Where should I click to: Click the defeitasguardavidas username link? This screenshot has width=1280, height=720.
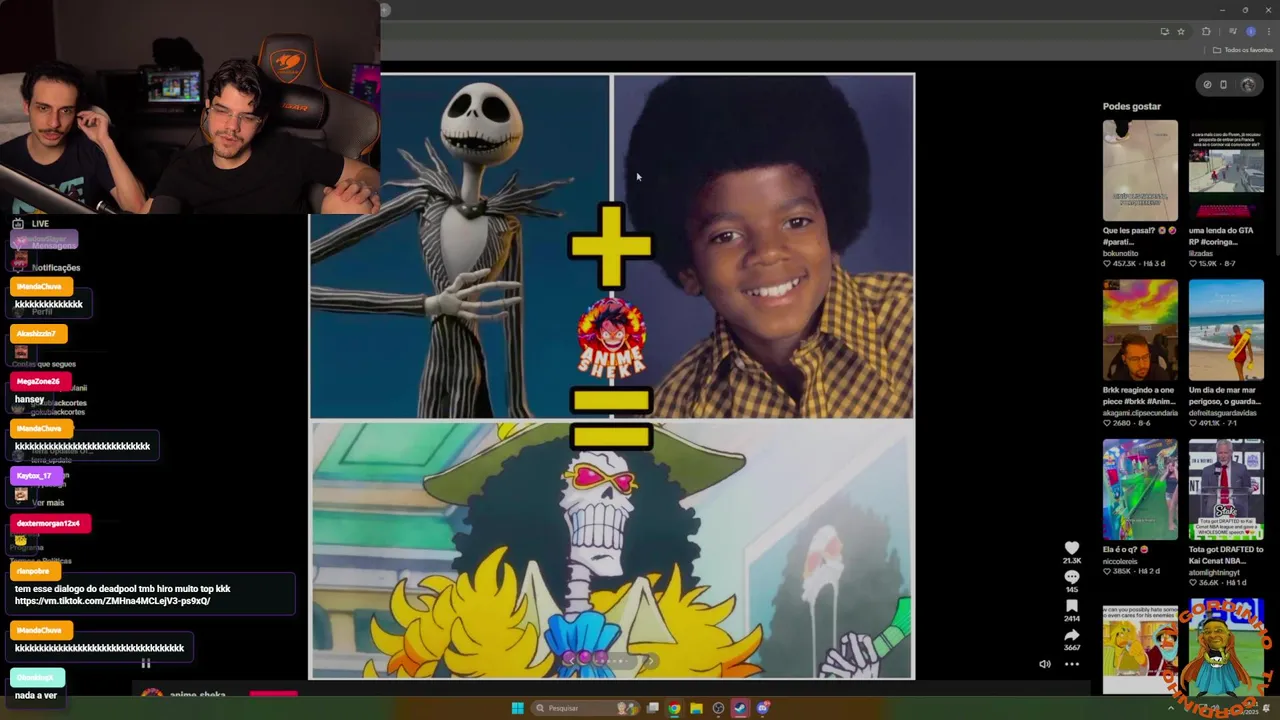(1225, 412)
